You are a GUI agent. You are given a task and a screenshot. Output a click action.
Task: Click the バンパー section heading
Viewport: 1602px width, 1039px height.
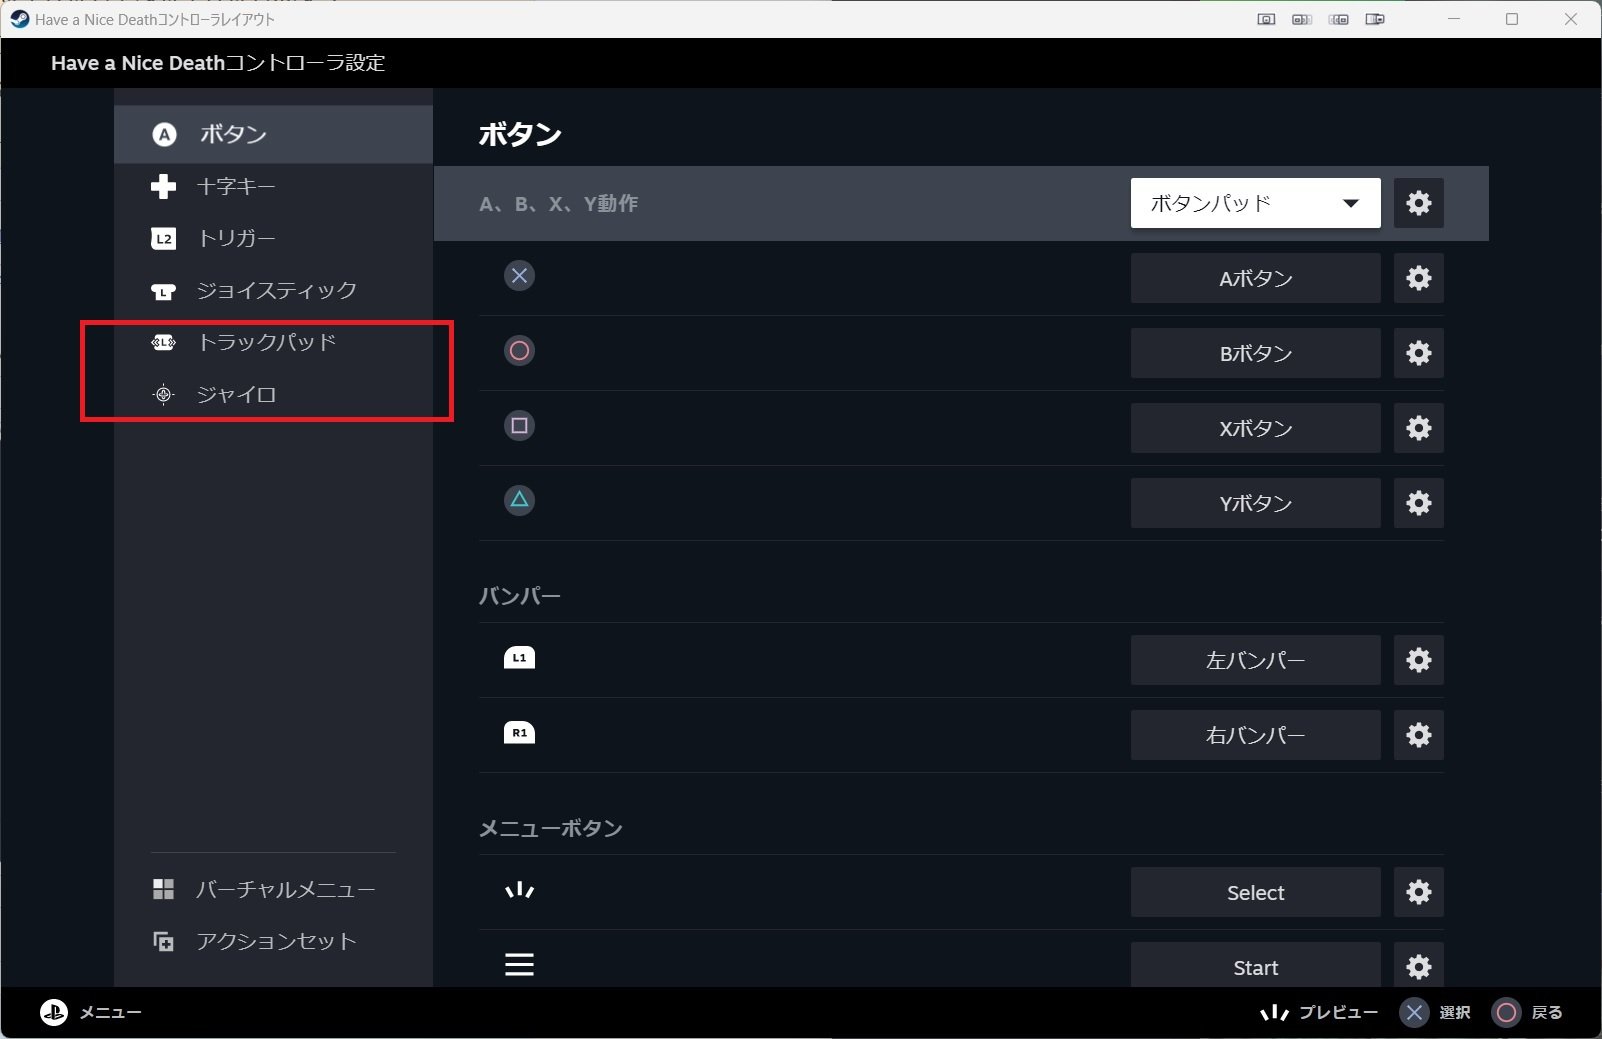coord(520,596)
